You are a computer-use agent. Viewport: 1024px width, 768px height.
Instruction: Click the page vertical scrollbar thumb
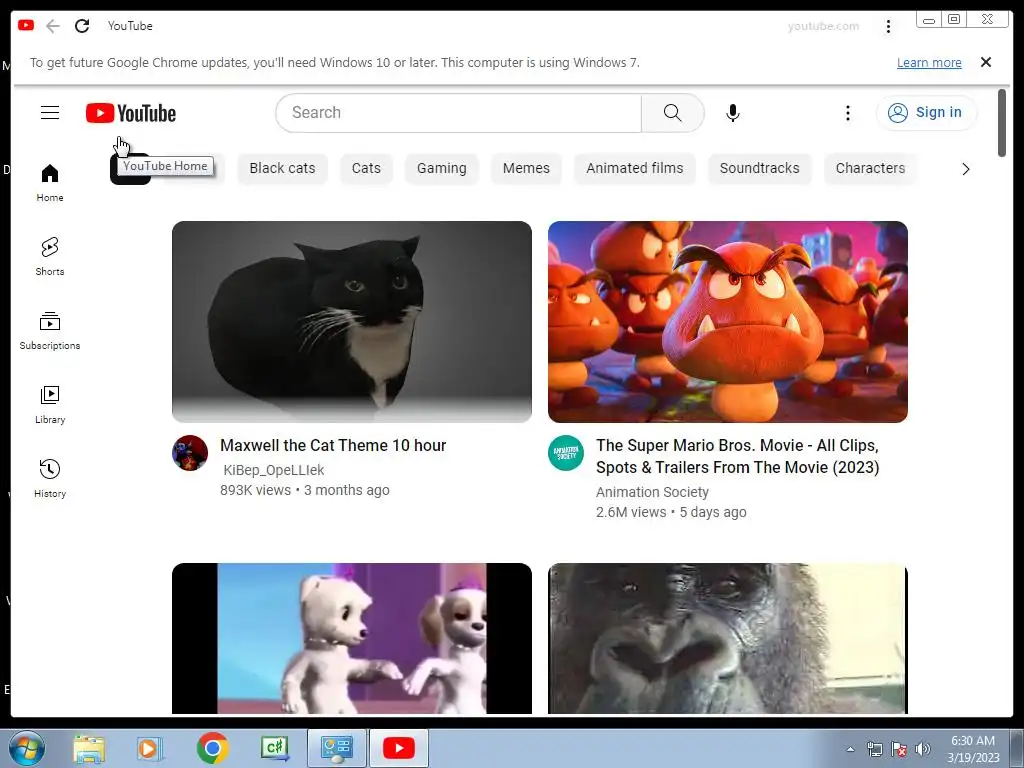1002,123
